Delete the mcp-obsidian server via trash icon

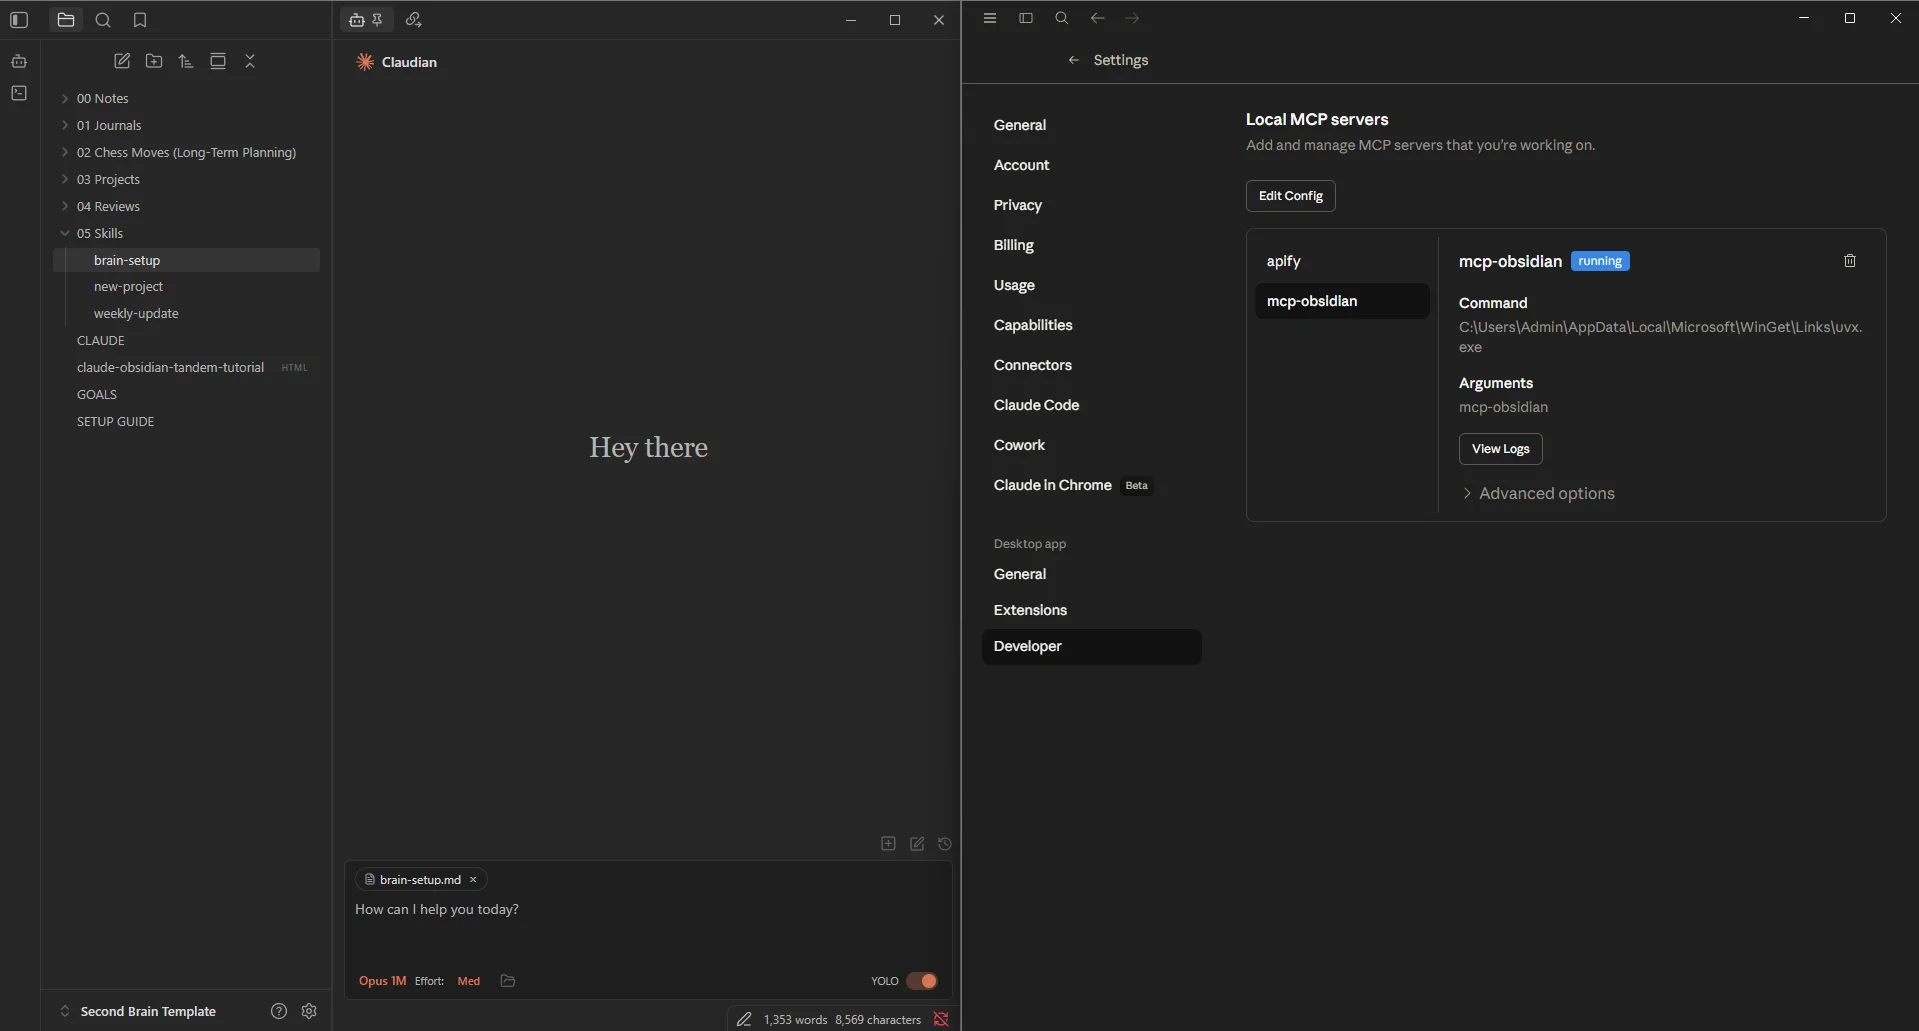click(x=1850, y=261)
